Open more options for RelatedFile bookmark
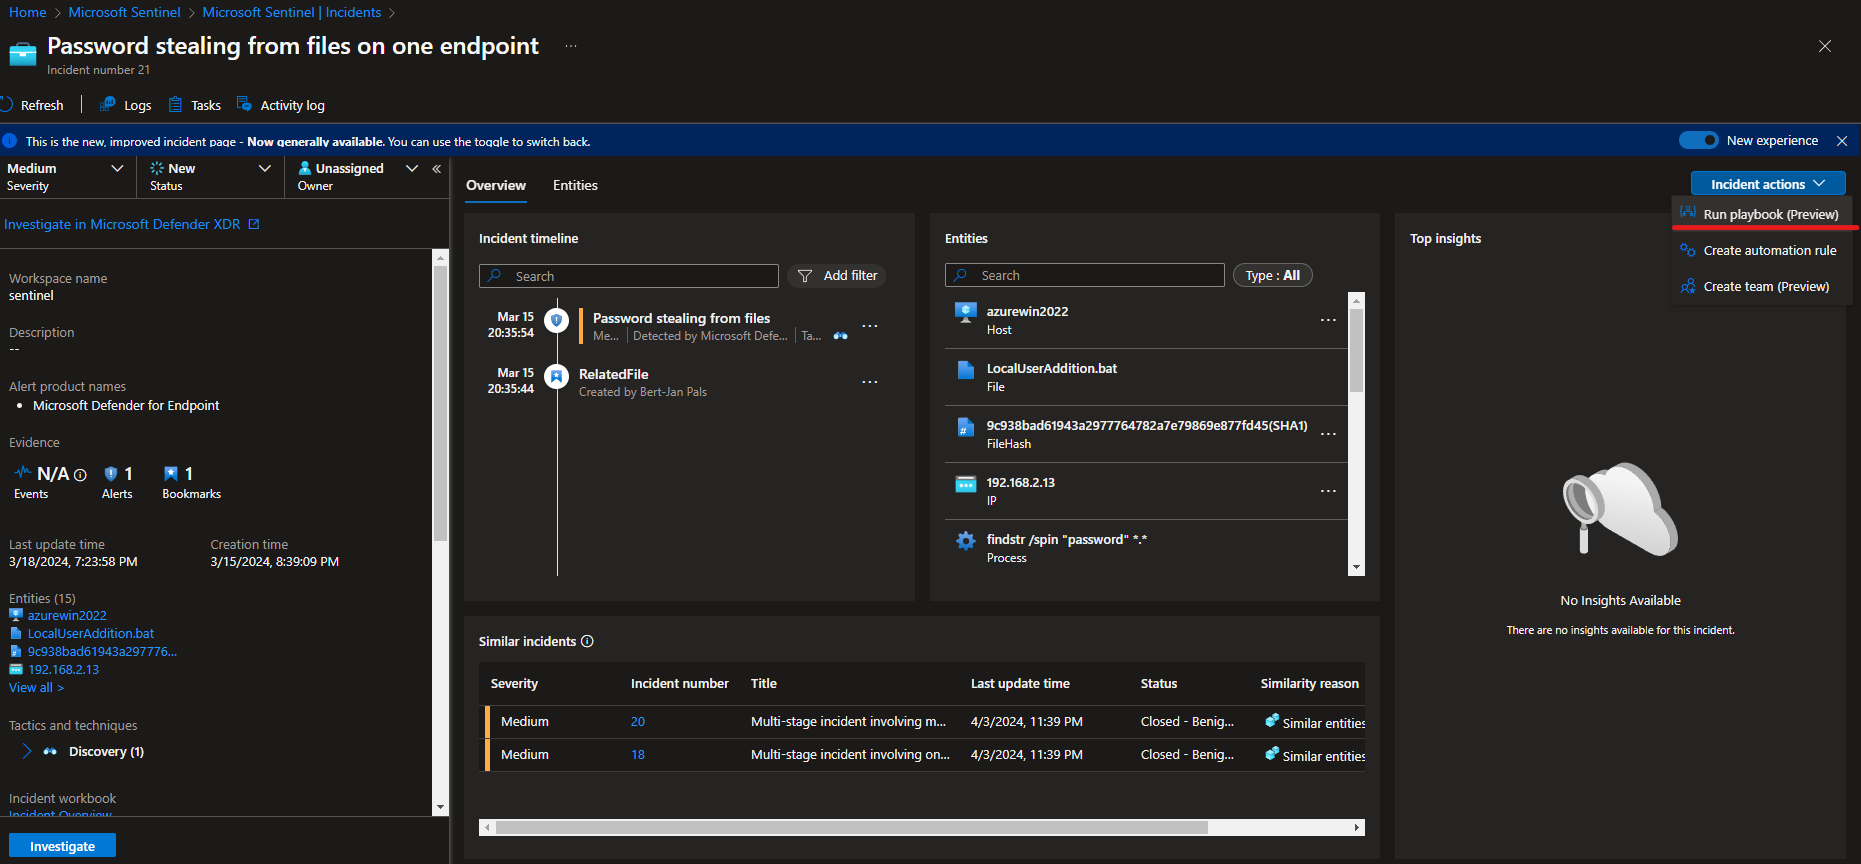The image size is (1861, 864). pos(870,382)
